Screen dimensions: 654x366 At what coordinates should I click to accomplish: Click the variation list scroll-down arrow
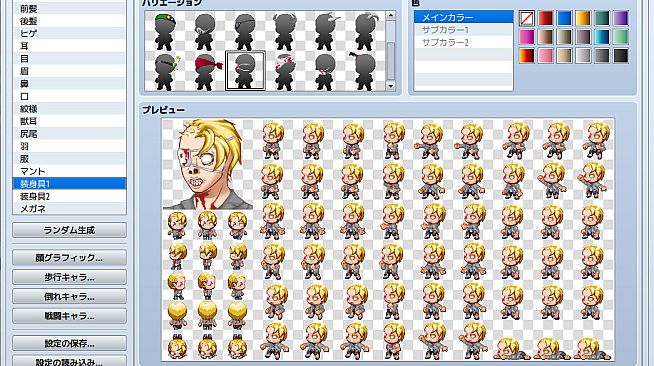[390, 86]
